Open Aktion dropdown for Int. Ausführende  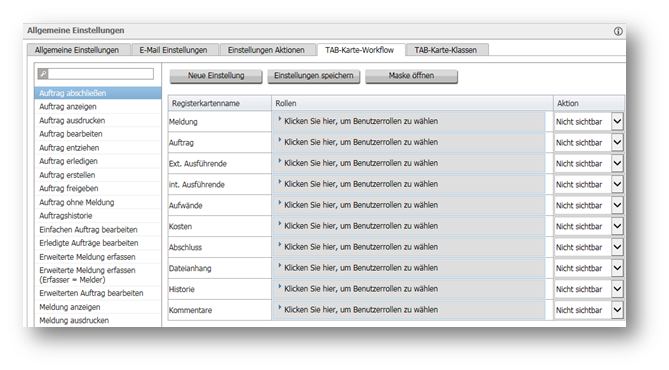(x=617, y=184)
